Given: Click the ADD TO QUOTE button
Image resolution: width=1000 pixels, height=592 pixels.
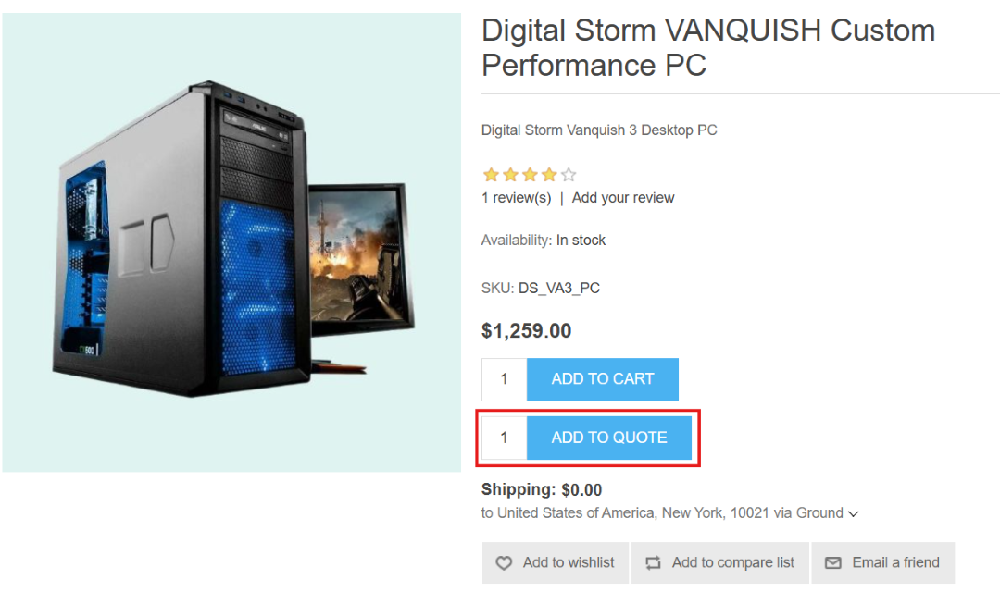Looking at the screenshot, I should click(609, 438).
